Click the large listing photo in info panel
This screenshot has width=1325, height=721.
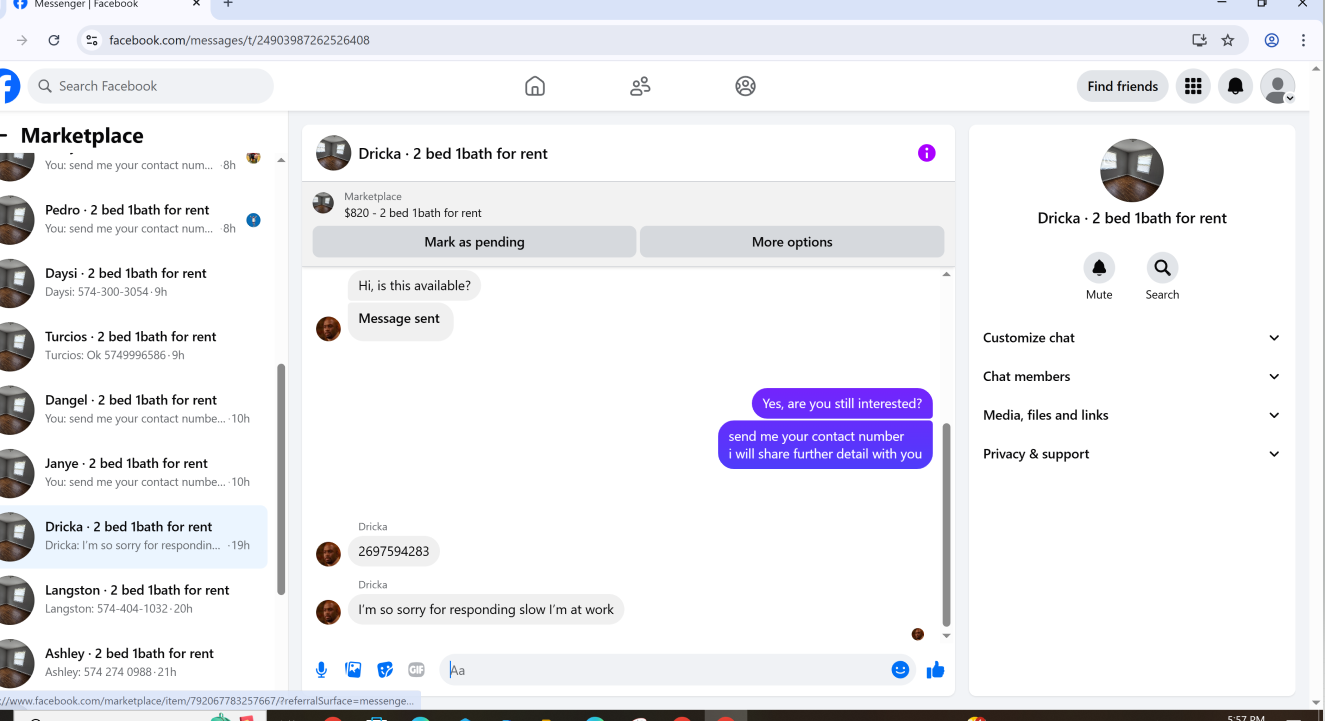[1132, 170]
